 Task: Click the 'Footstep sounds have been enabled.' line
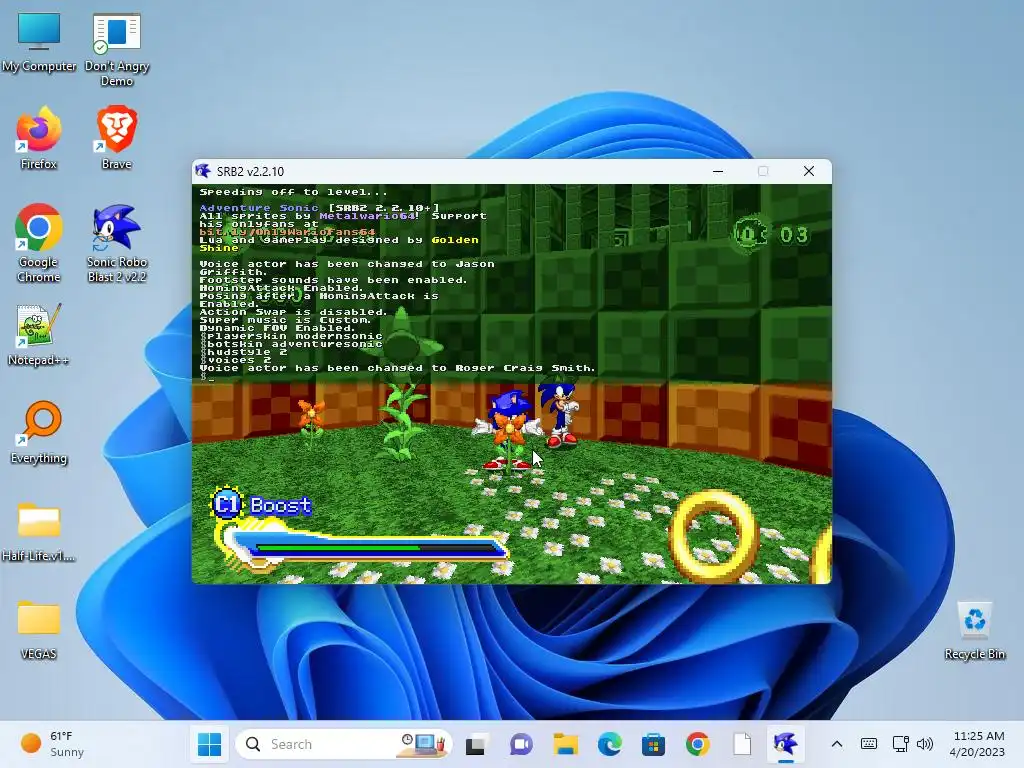(333, 280)
